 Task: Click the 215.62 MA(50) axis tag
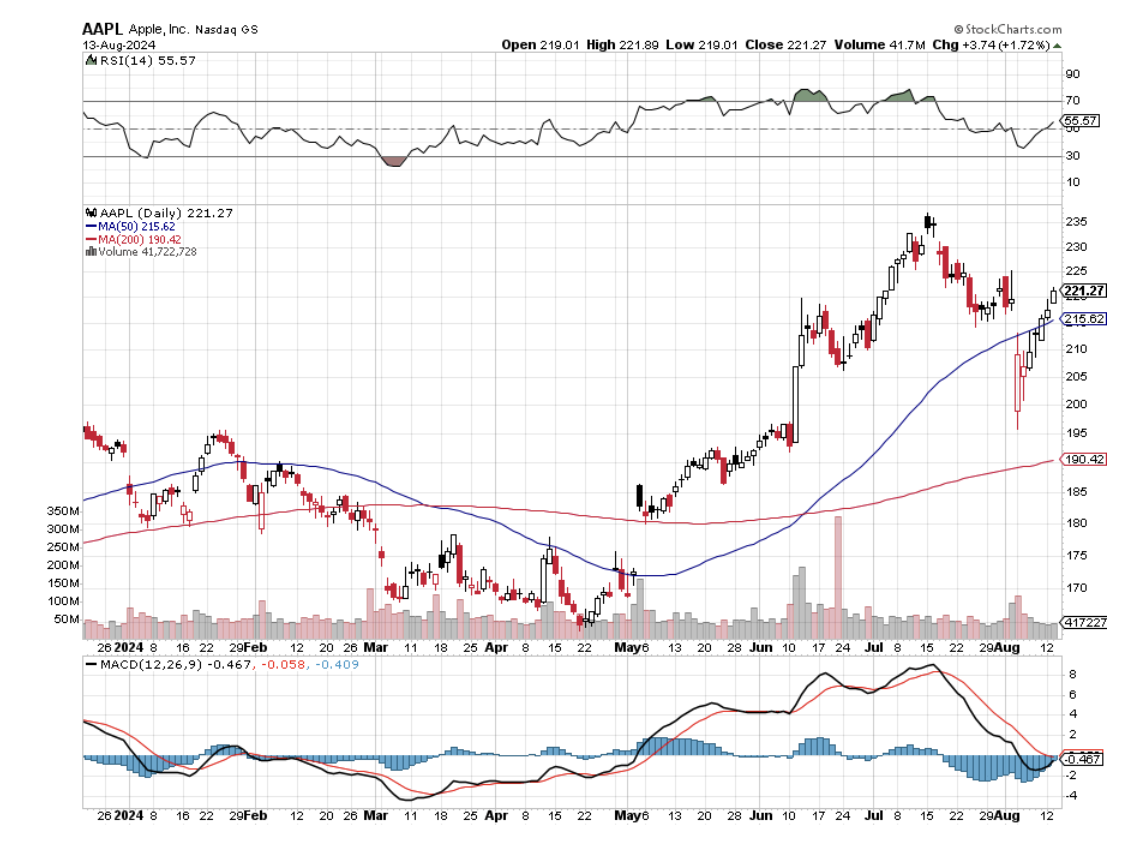coord(1086,318)
